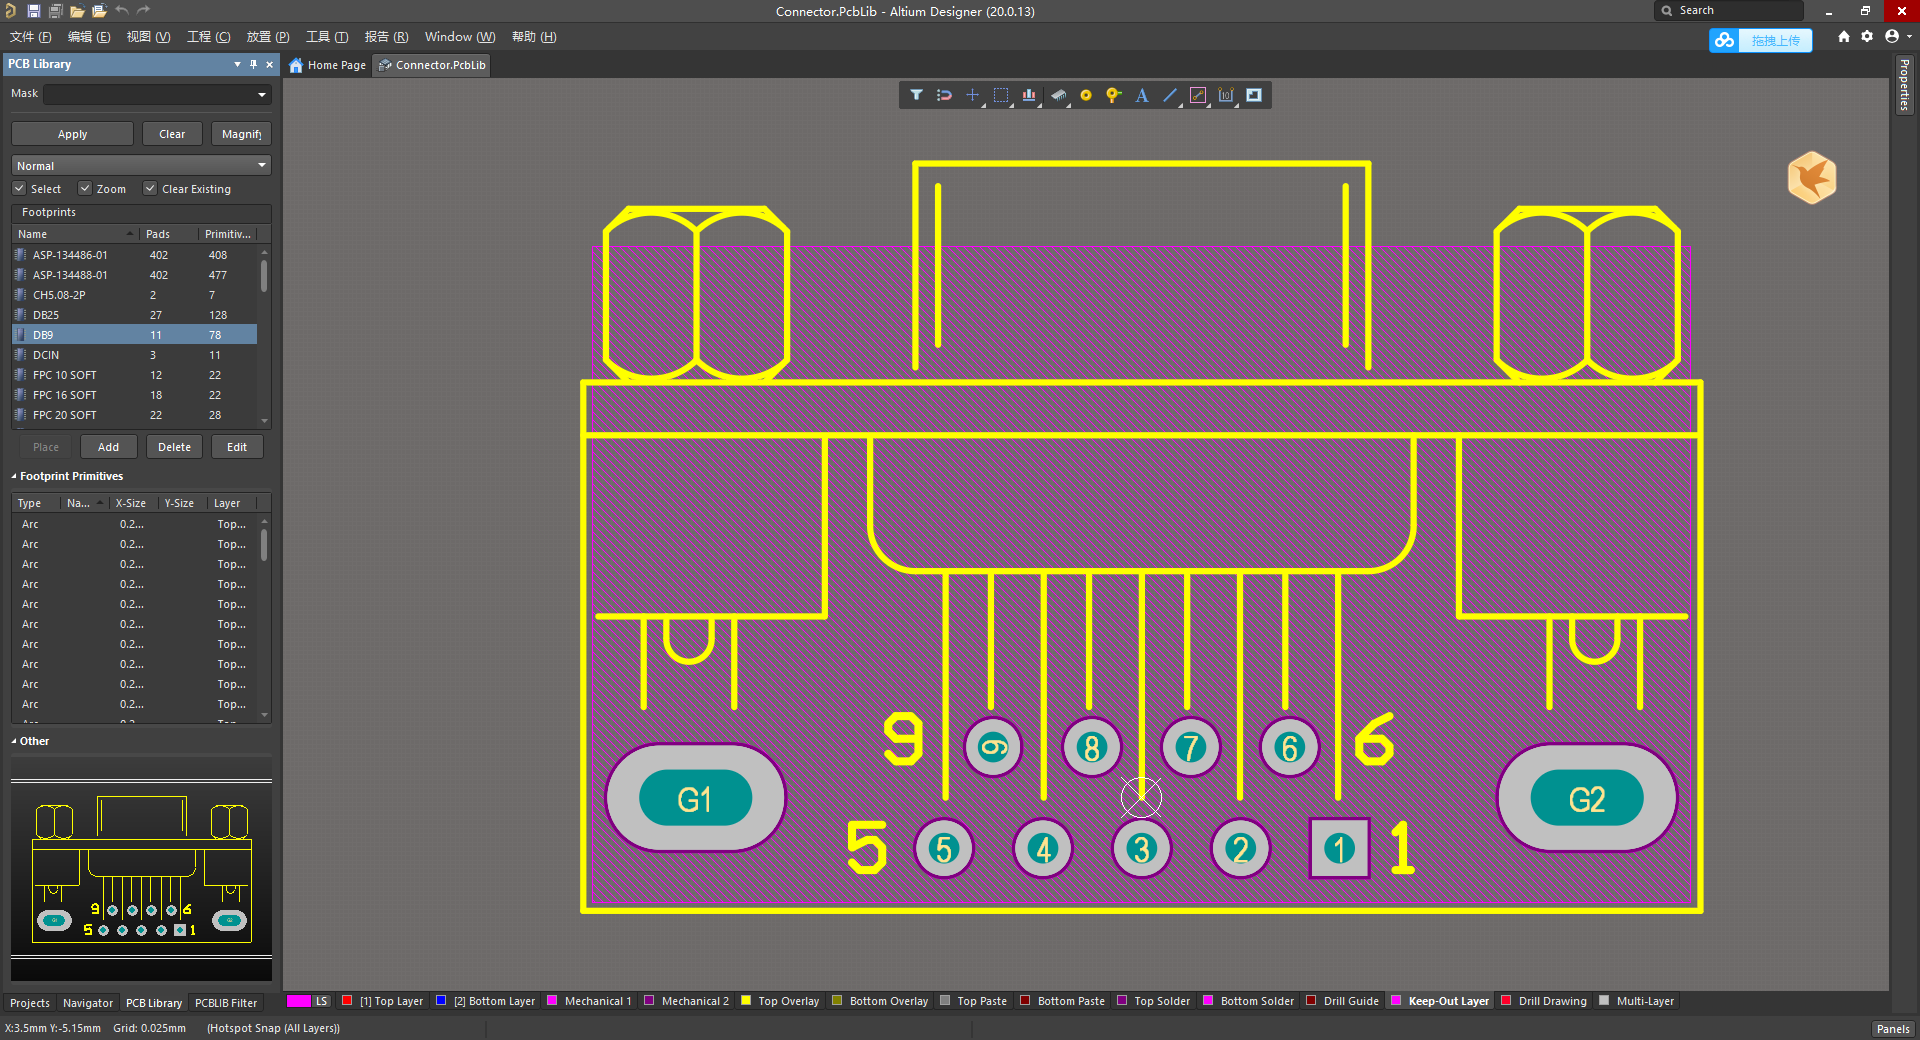Toggle the Clear Existing checkbox
The image size is (1920, 1040).
150,188
